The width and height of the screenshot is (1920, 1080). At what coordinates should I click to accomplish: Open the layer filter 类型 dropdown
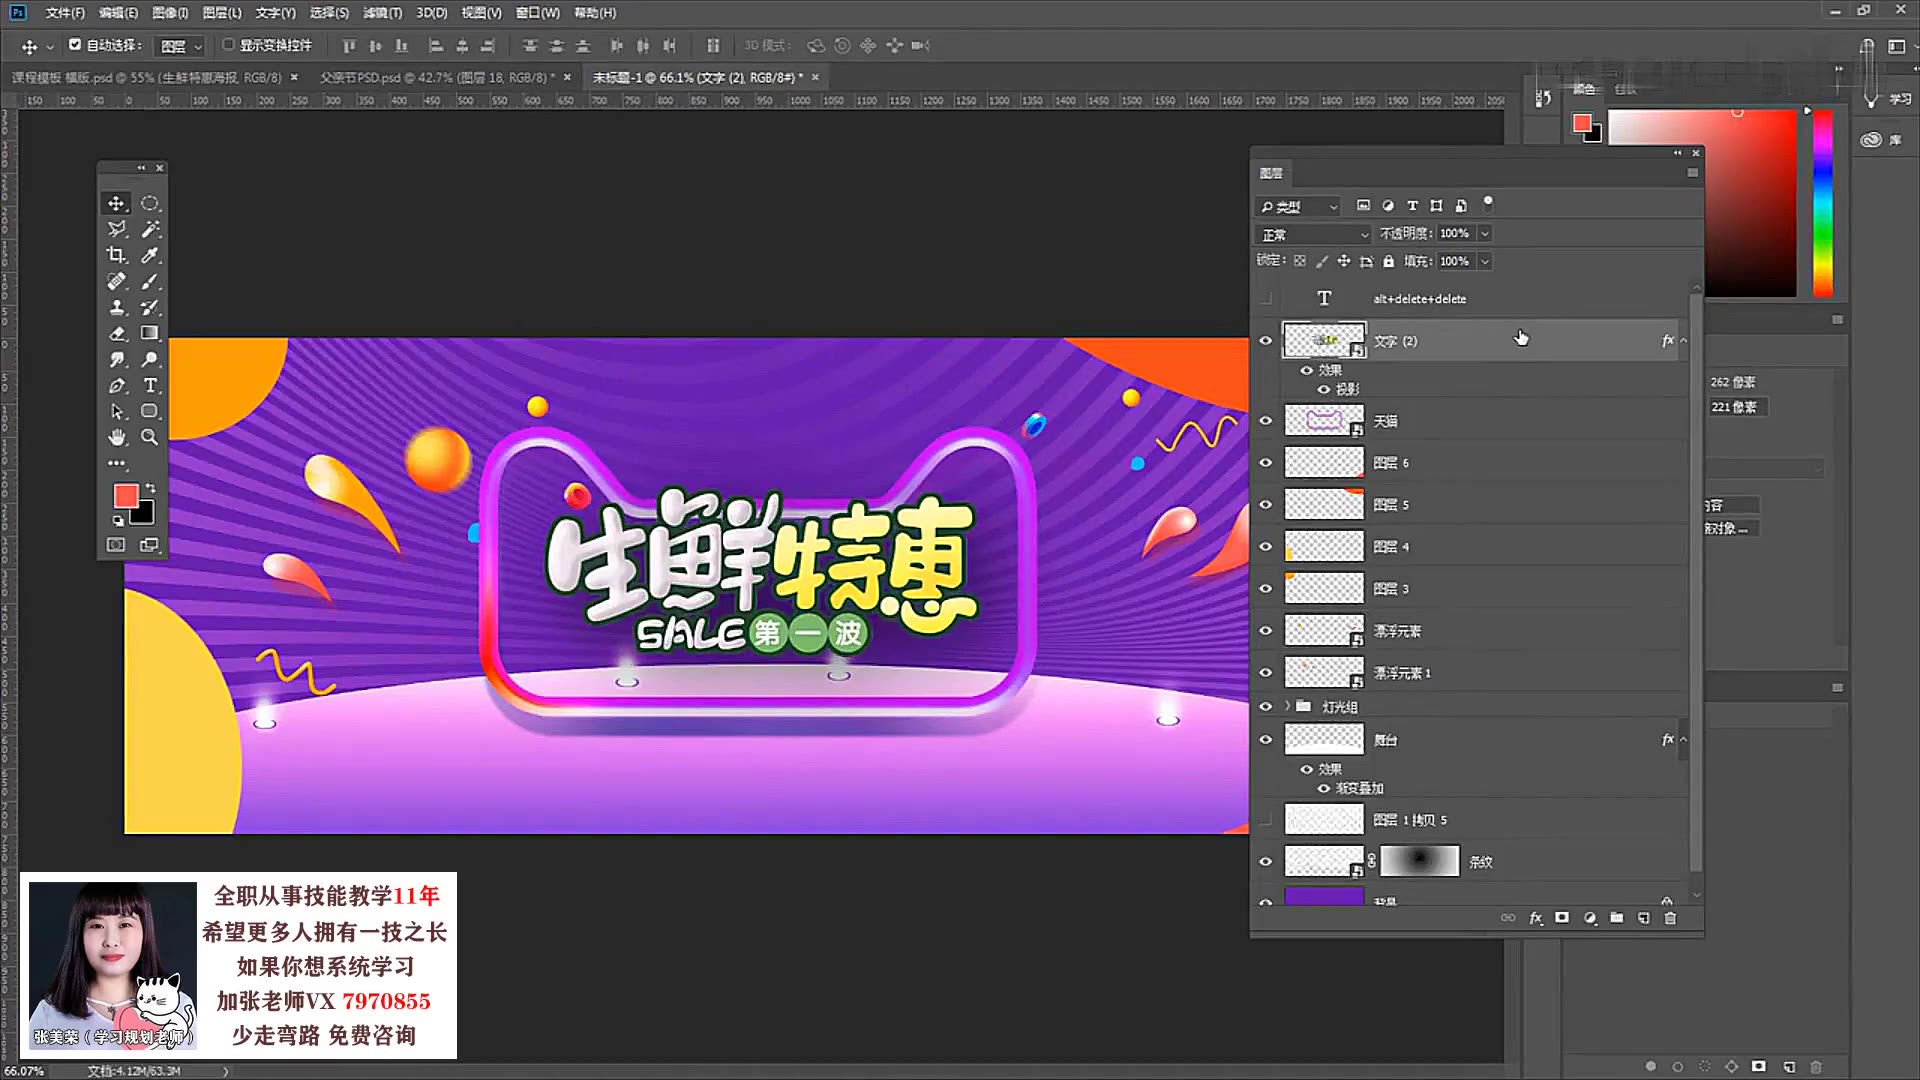[1298, 206]
